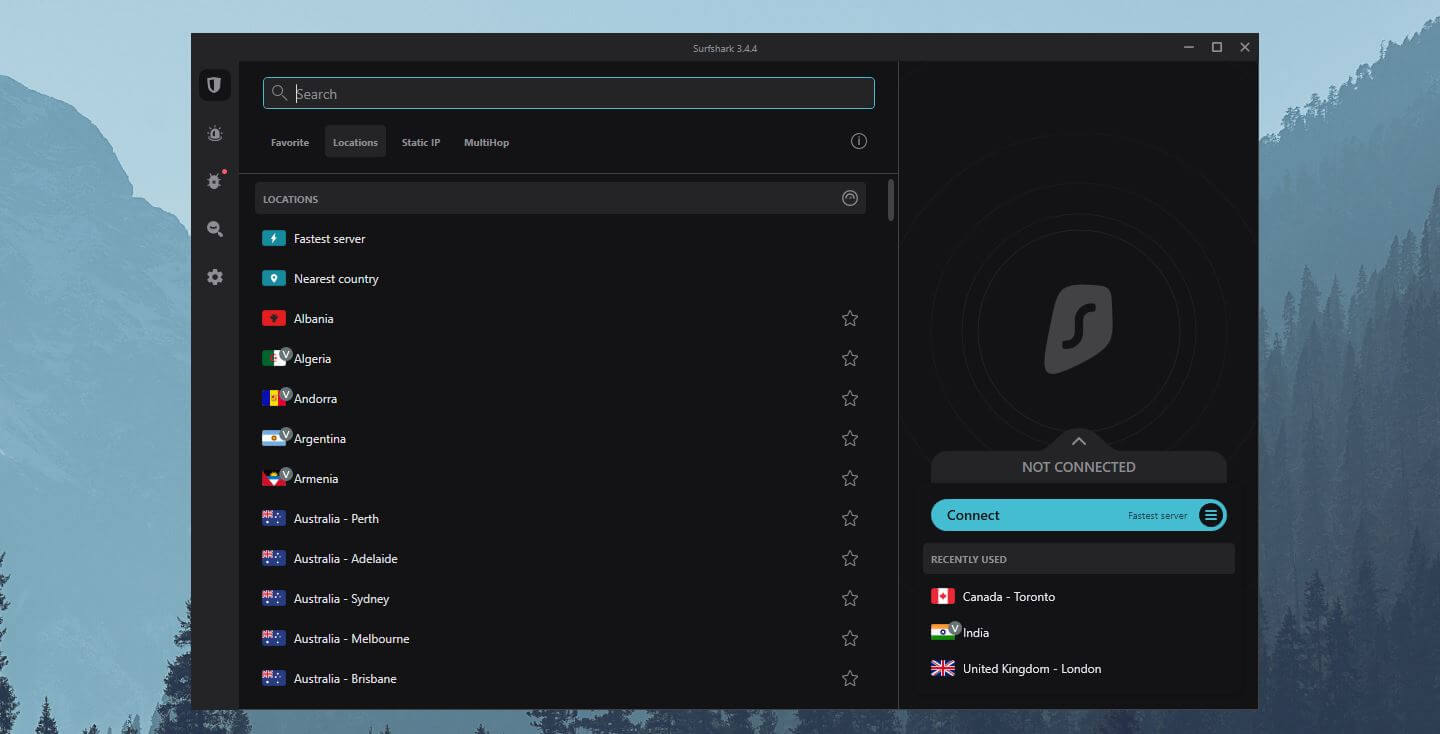The image size is (1440, 734).
Task: Click the Argentina flag icon
Action: pos(273,438)
